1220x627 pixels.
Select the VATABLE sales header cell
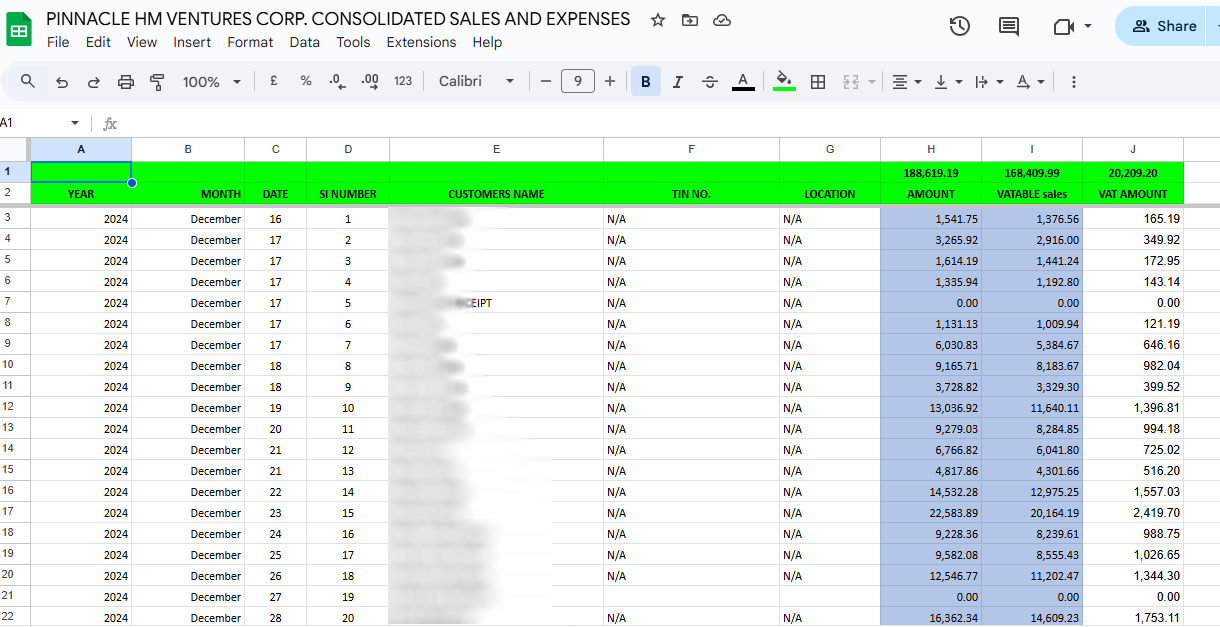[1032, 194]
